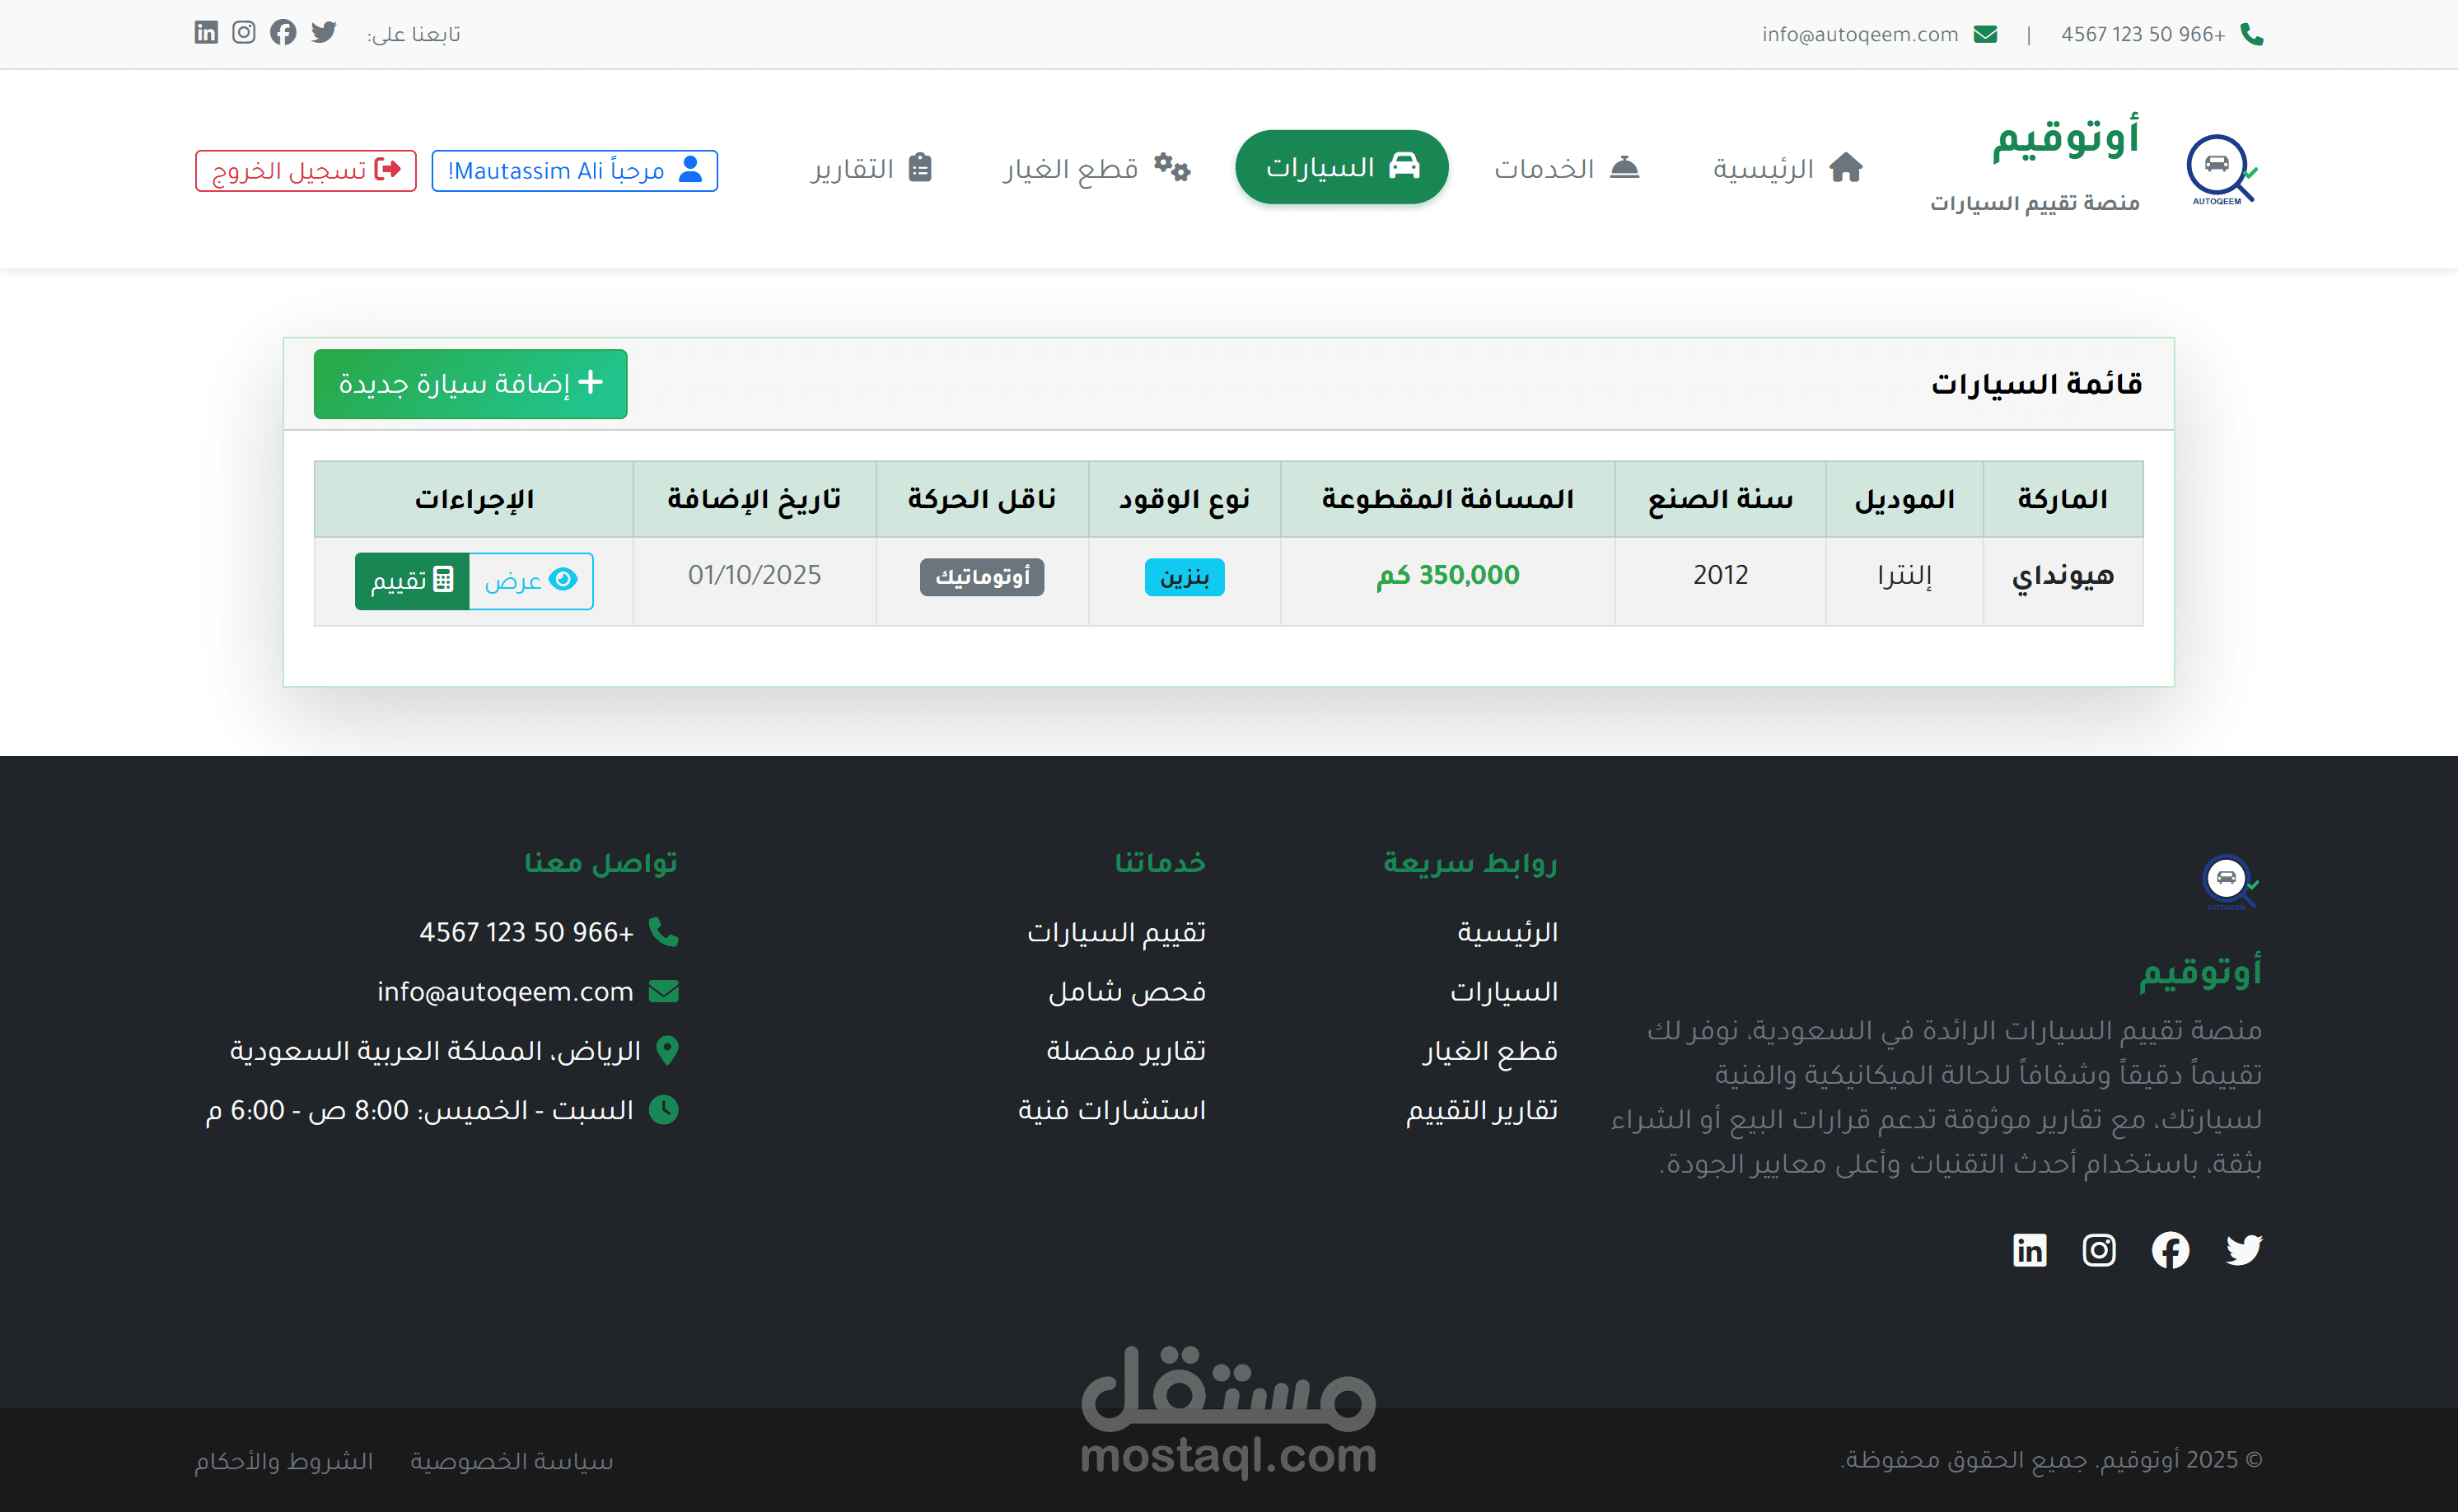Open the Mautassim Ali user profile button
Screen dimensions: 2458x1512
(x=574, y=171)
